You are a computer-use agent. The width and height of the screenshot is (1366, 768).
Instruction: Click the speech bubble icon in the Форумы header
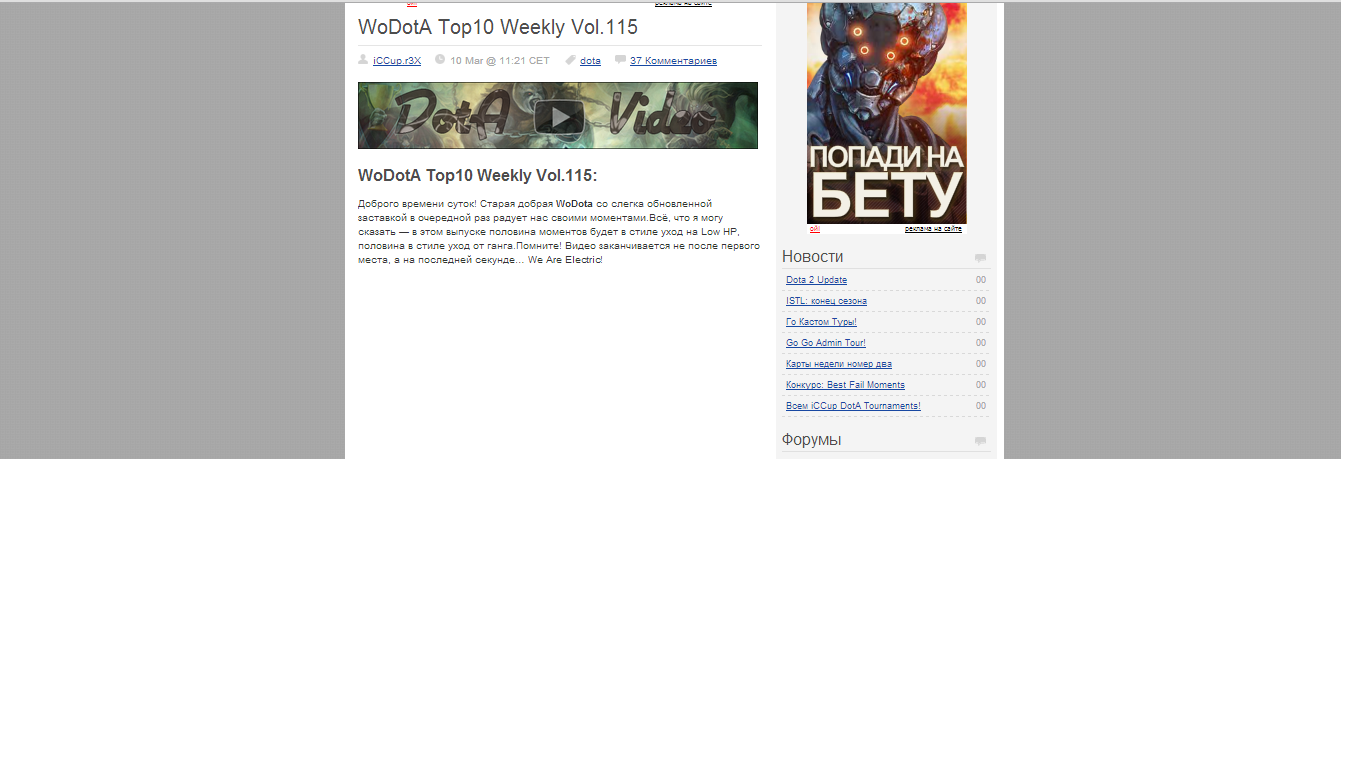(x=980, y=441)
